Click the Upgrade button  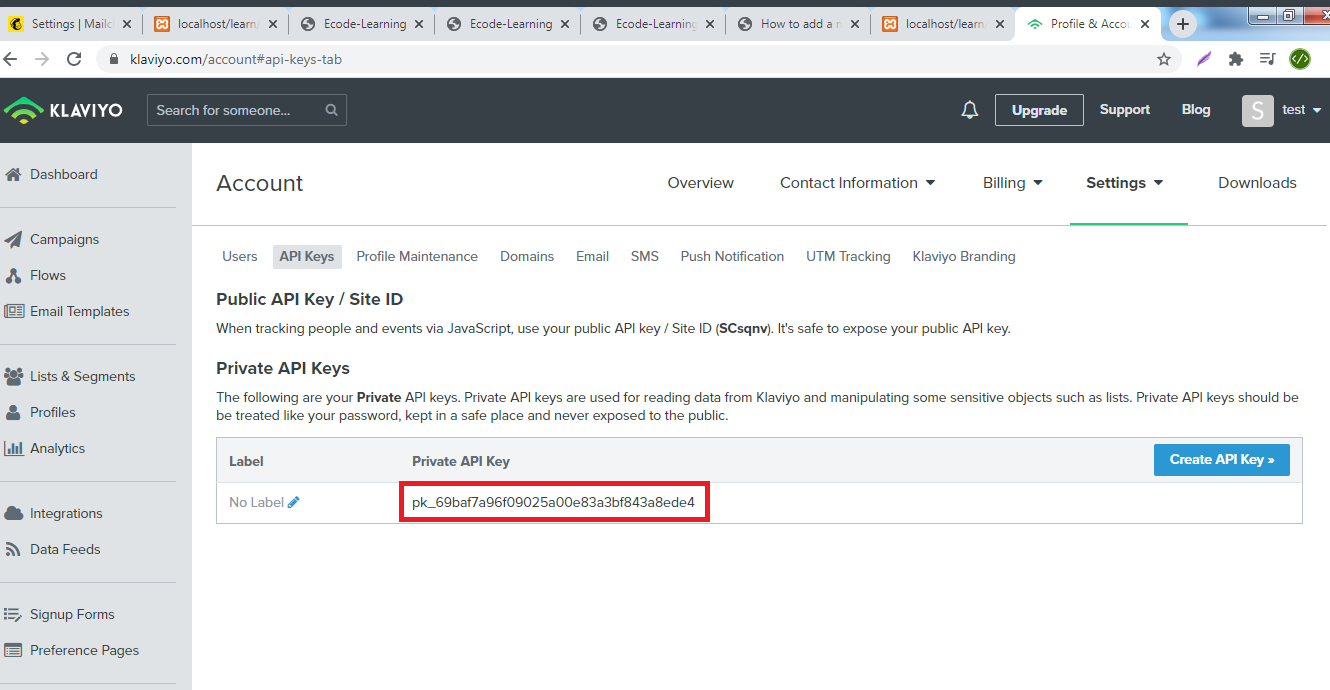pos(1039,110)
